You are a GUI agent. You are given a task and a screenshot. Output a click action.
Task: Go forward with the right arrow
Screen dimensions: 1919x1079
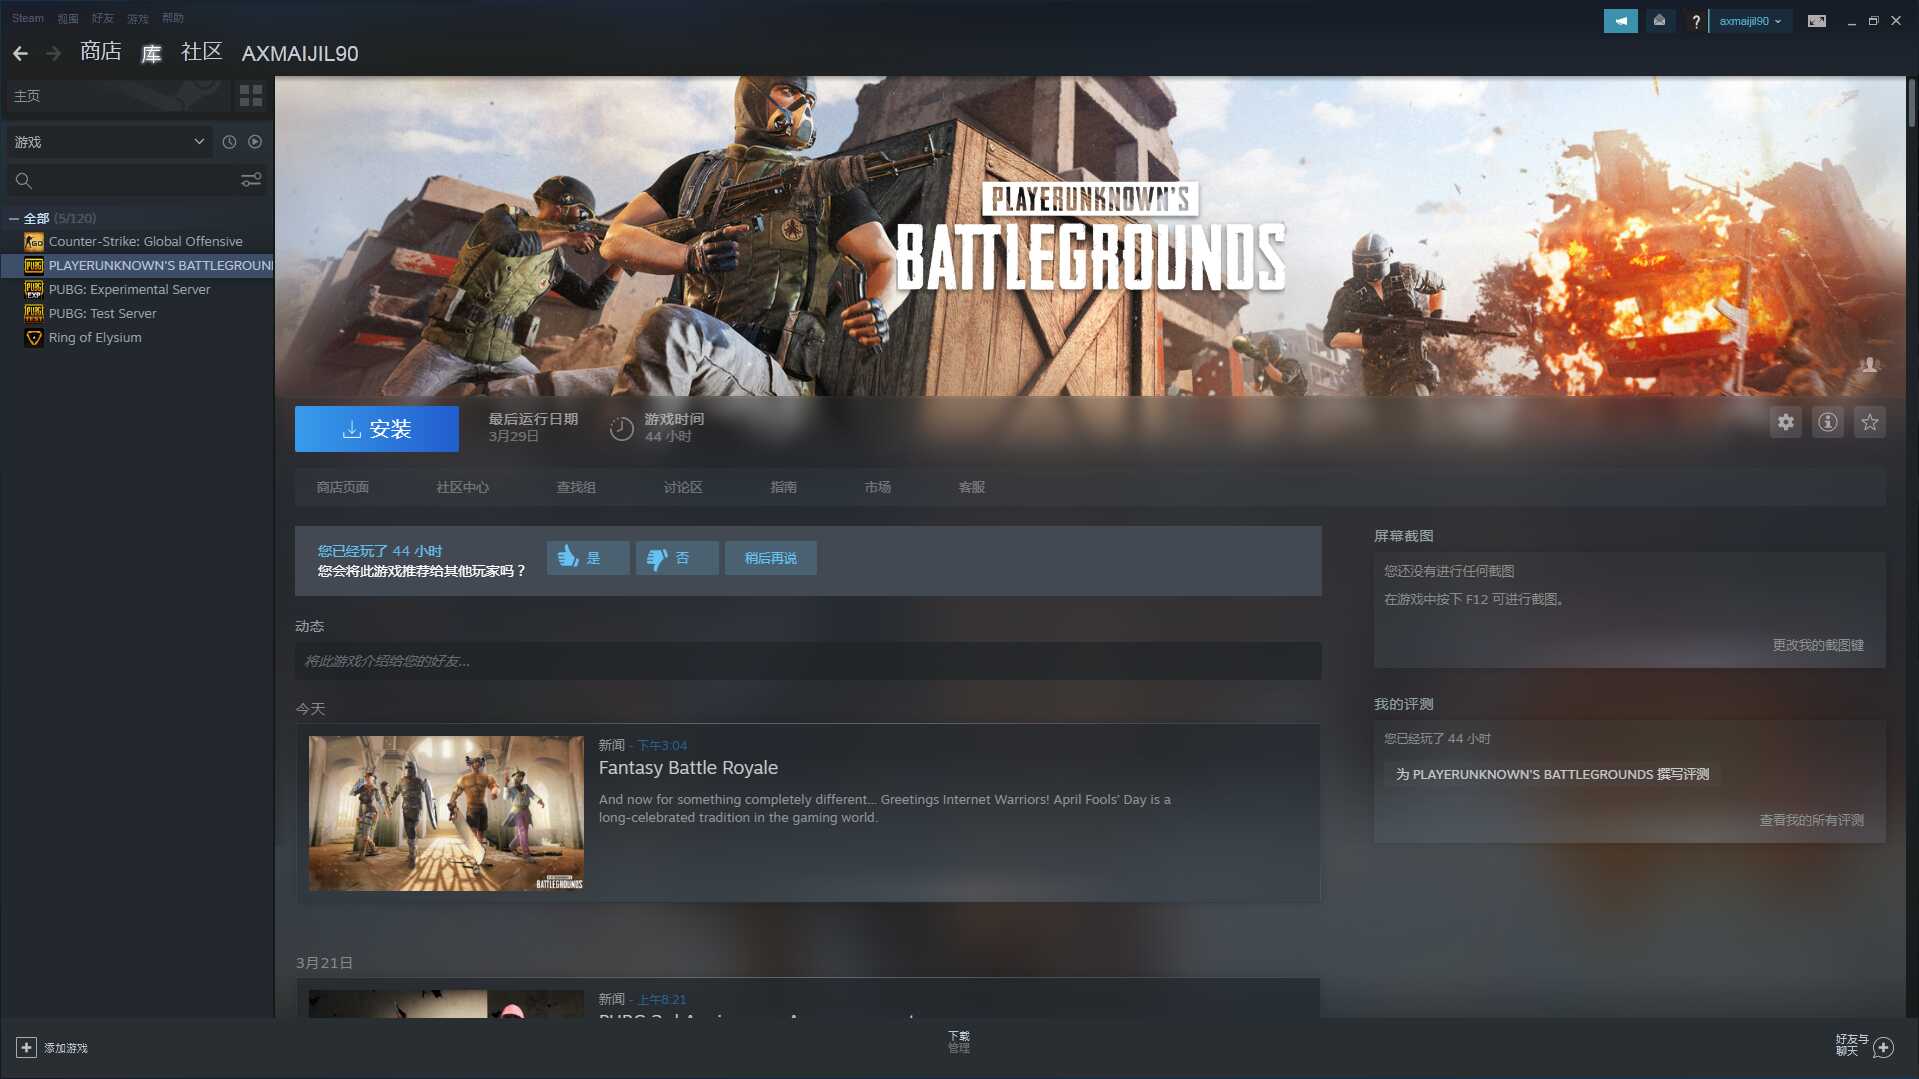pyautogui.click(x=54, y=53)
